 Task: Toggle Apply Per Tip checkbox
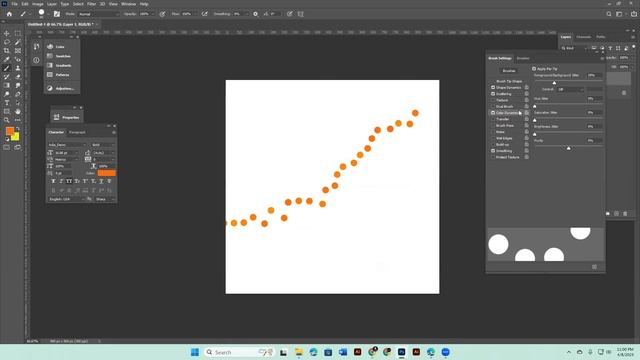(x=534, y=69)
